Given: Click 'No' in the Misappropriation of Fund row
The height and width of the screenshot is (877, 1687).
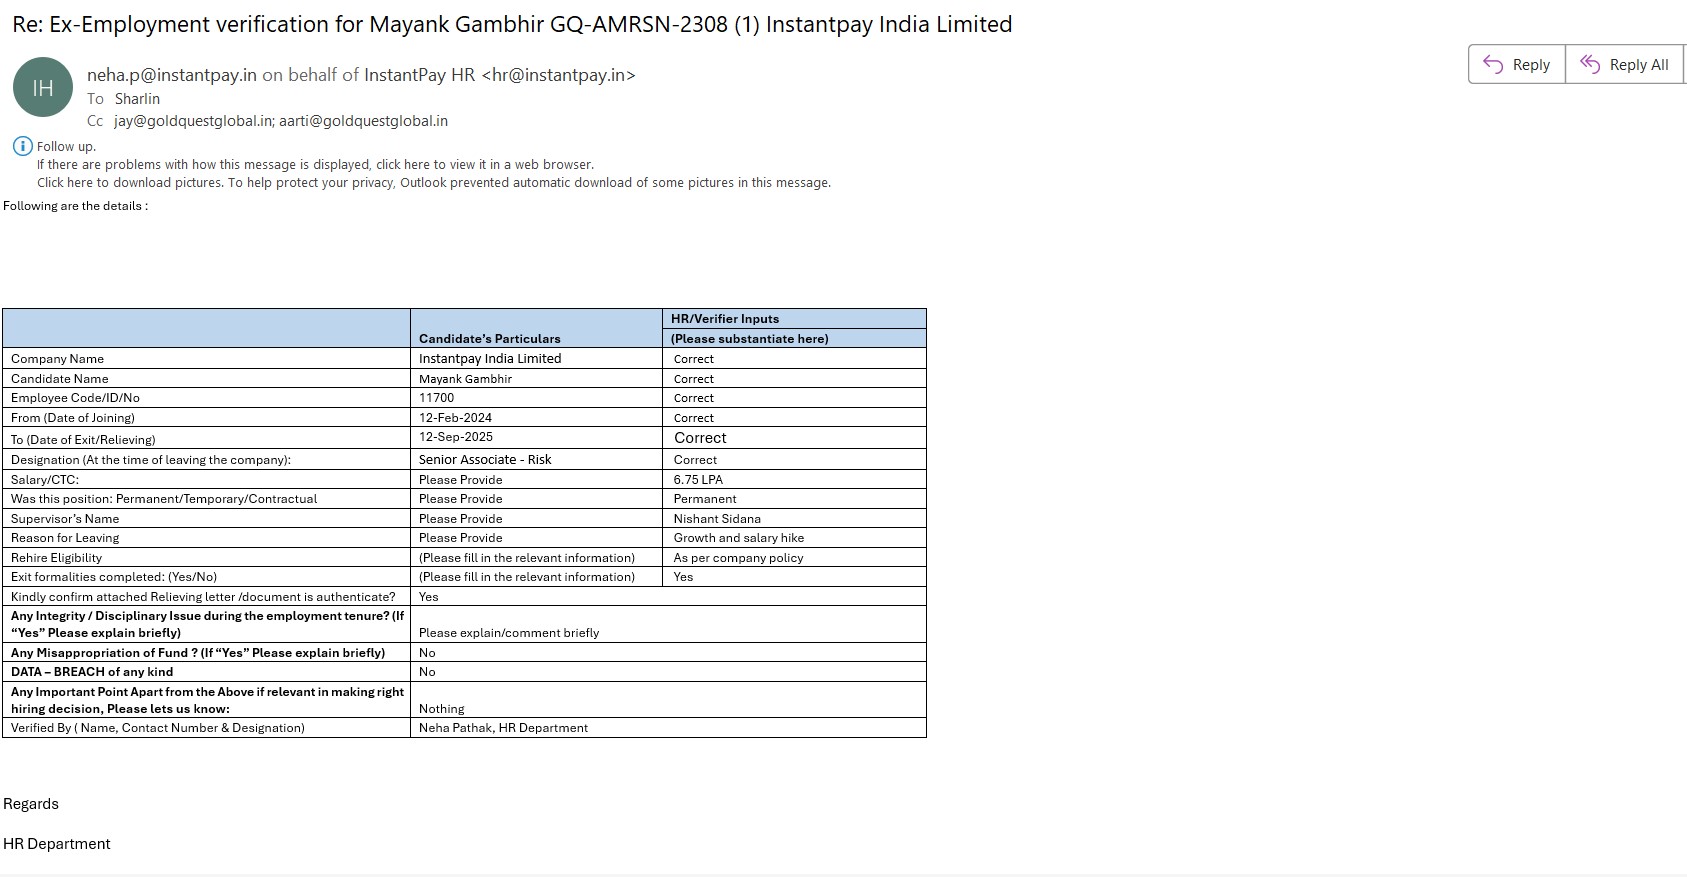Looking at the screenshot, I should (427, 653).
